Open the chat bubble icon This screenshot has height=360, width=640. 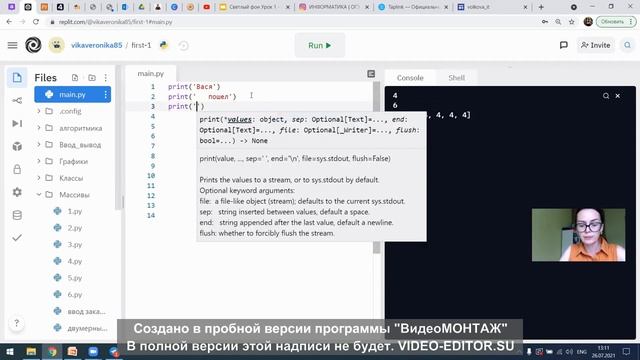click(x=564, y=45)
